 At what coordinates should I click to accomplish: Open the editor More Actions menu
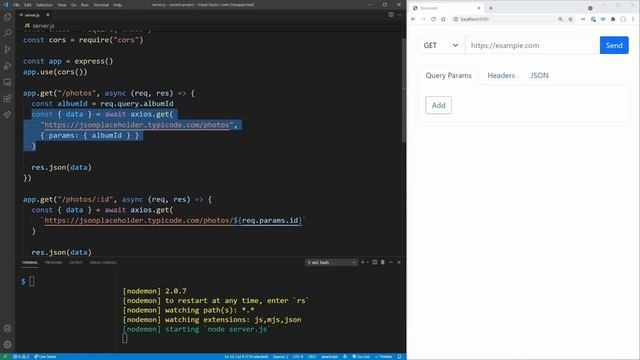click(399, 15)
